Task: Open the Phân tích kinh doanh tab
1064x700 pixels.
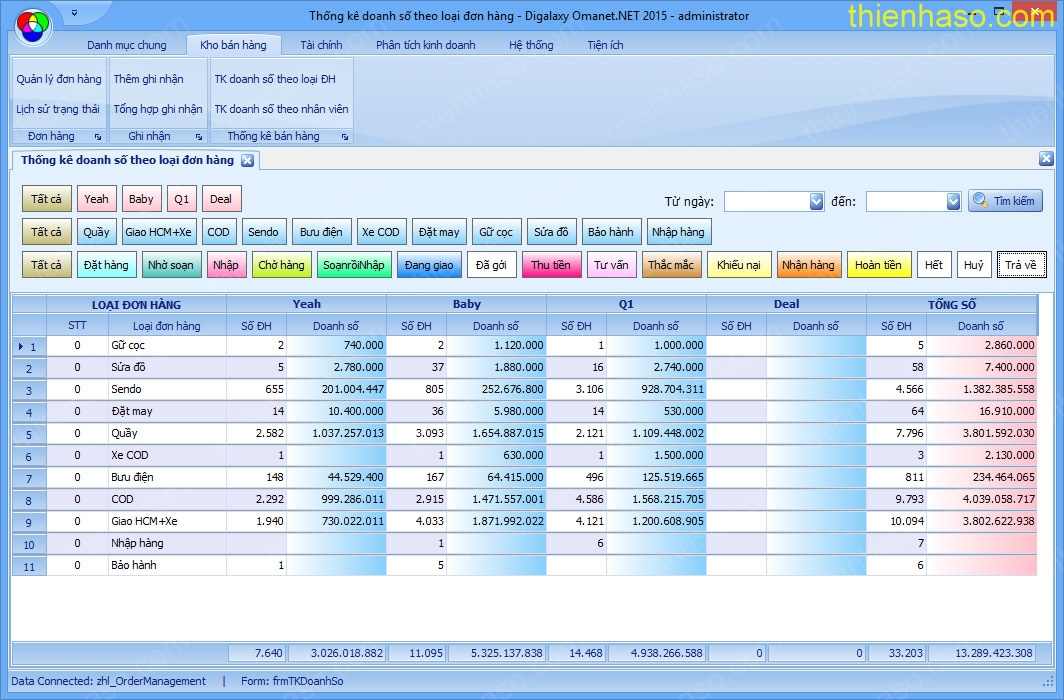Action: tap(425, 45)
